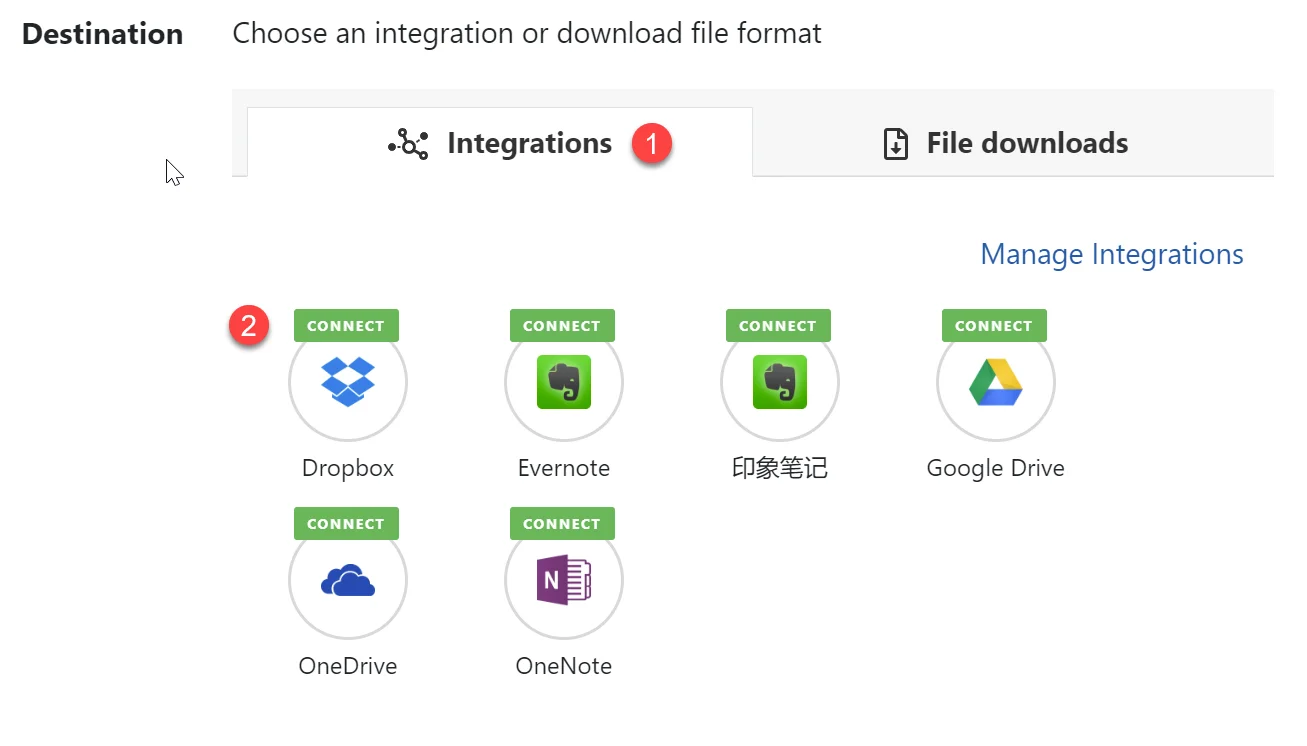Click "Choose an integration or download file format" text
Screen dimensions: 1307x746
[x=527, y=34]
